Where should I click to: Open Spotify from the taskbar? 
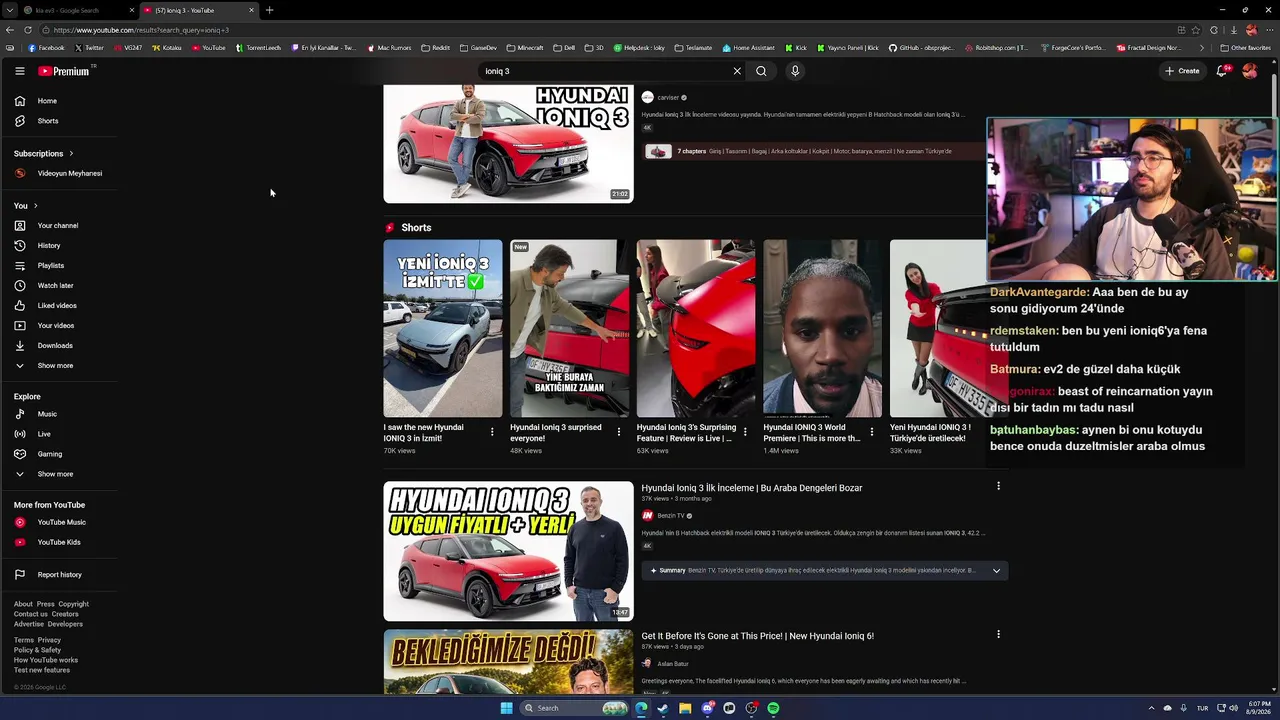point(773,708)
